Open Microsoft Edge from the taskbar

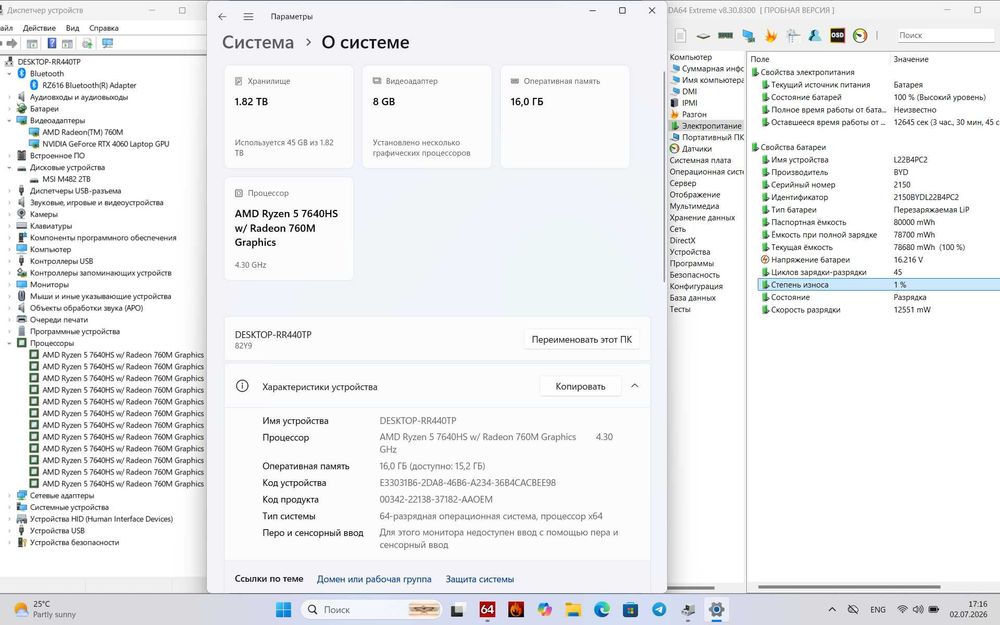click(x=601, y=610)
